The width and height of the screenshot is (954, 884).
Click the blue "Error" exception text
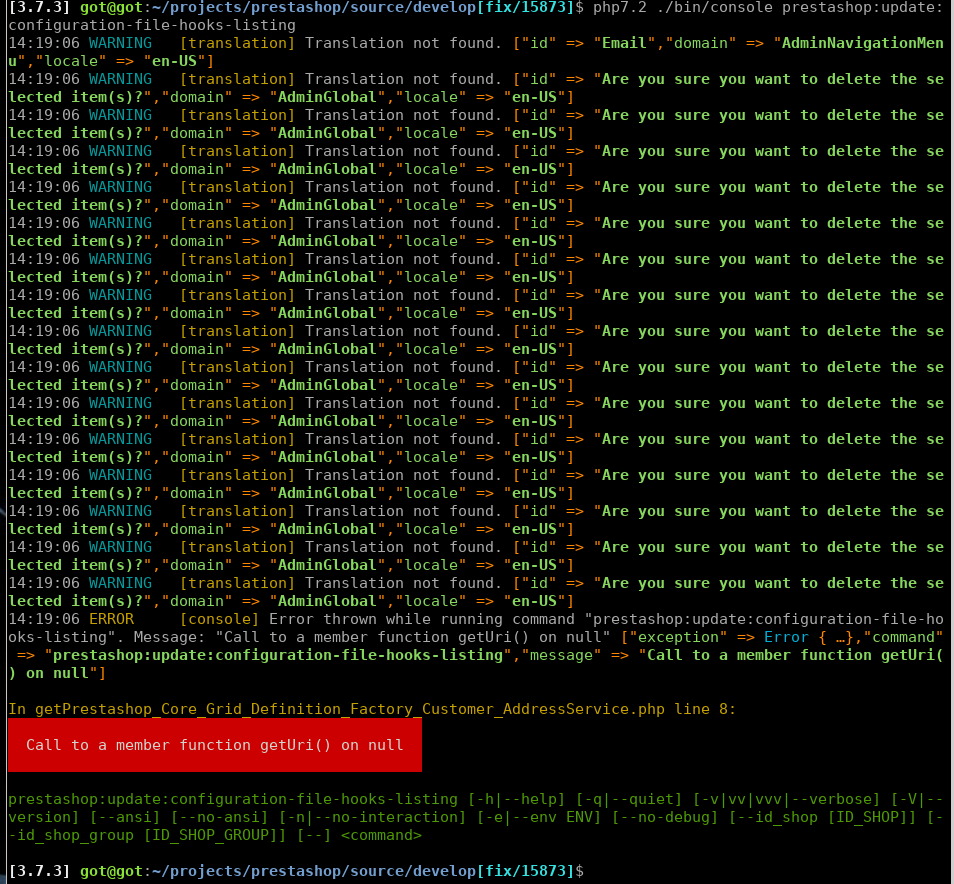[x=787, y=637]
